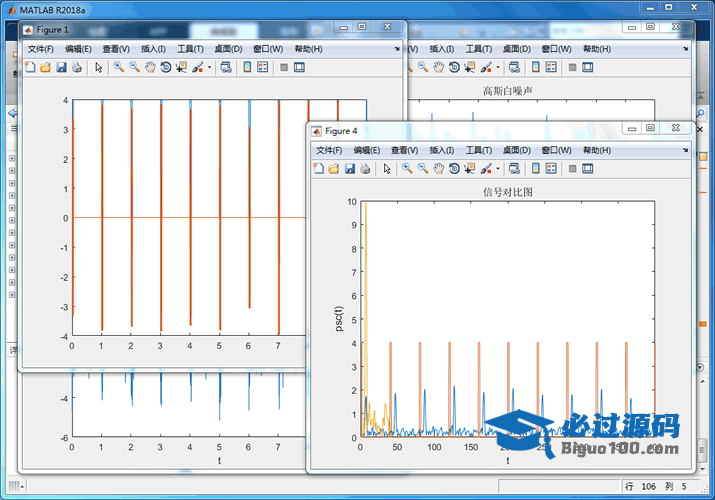Screen dimensions: 715x500
Task: Click Link Plot button in Figure 1 toolbar
Action: (225, 67)
